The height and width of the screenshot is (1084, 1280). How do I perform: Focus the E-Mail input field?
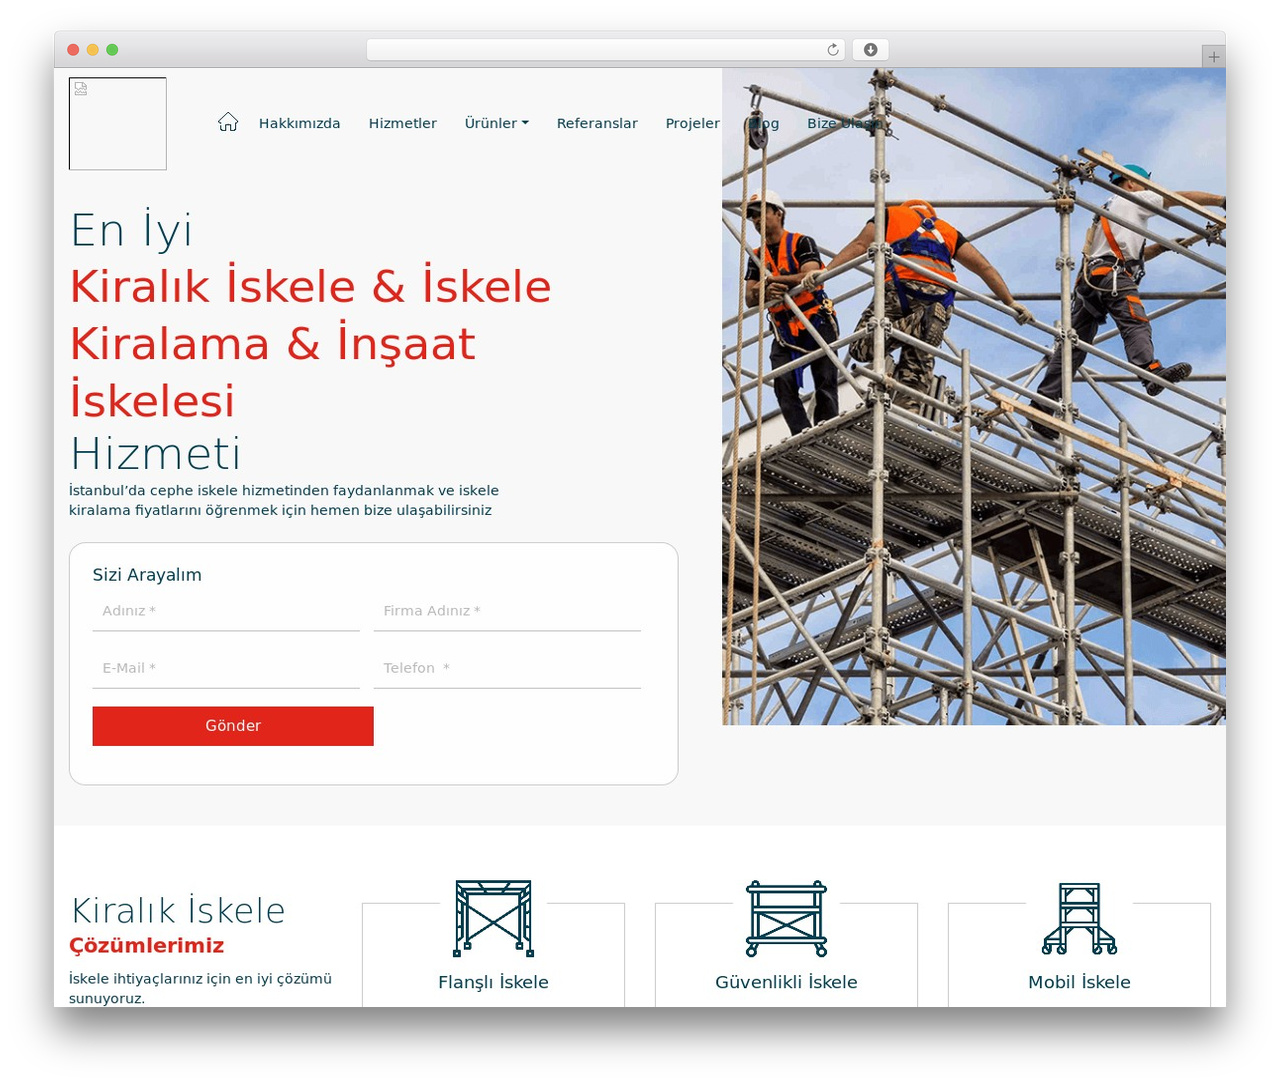point(226,668)
